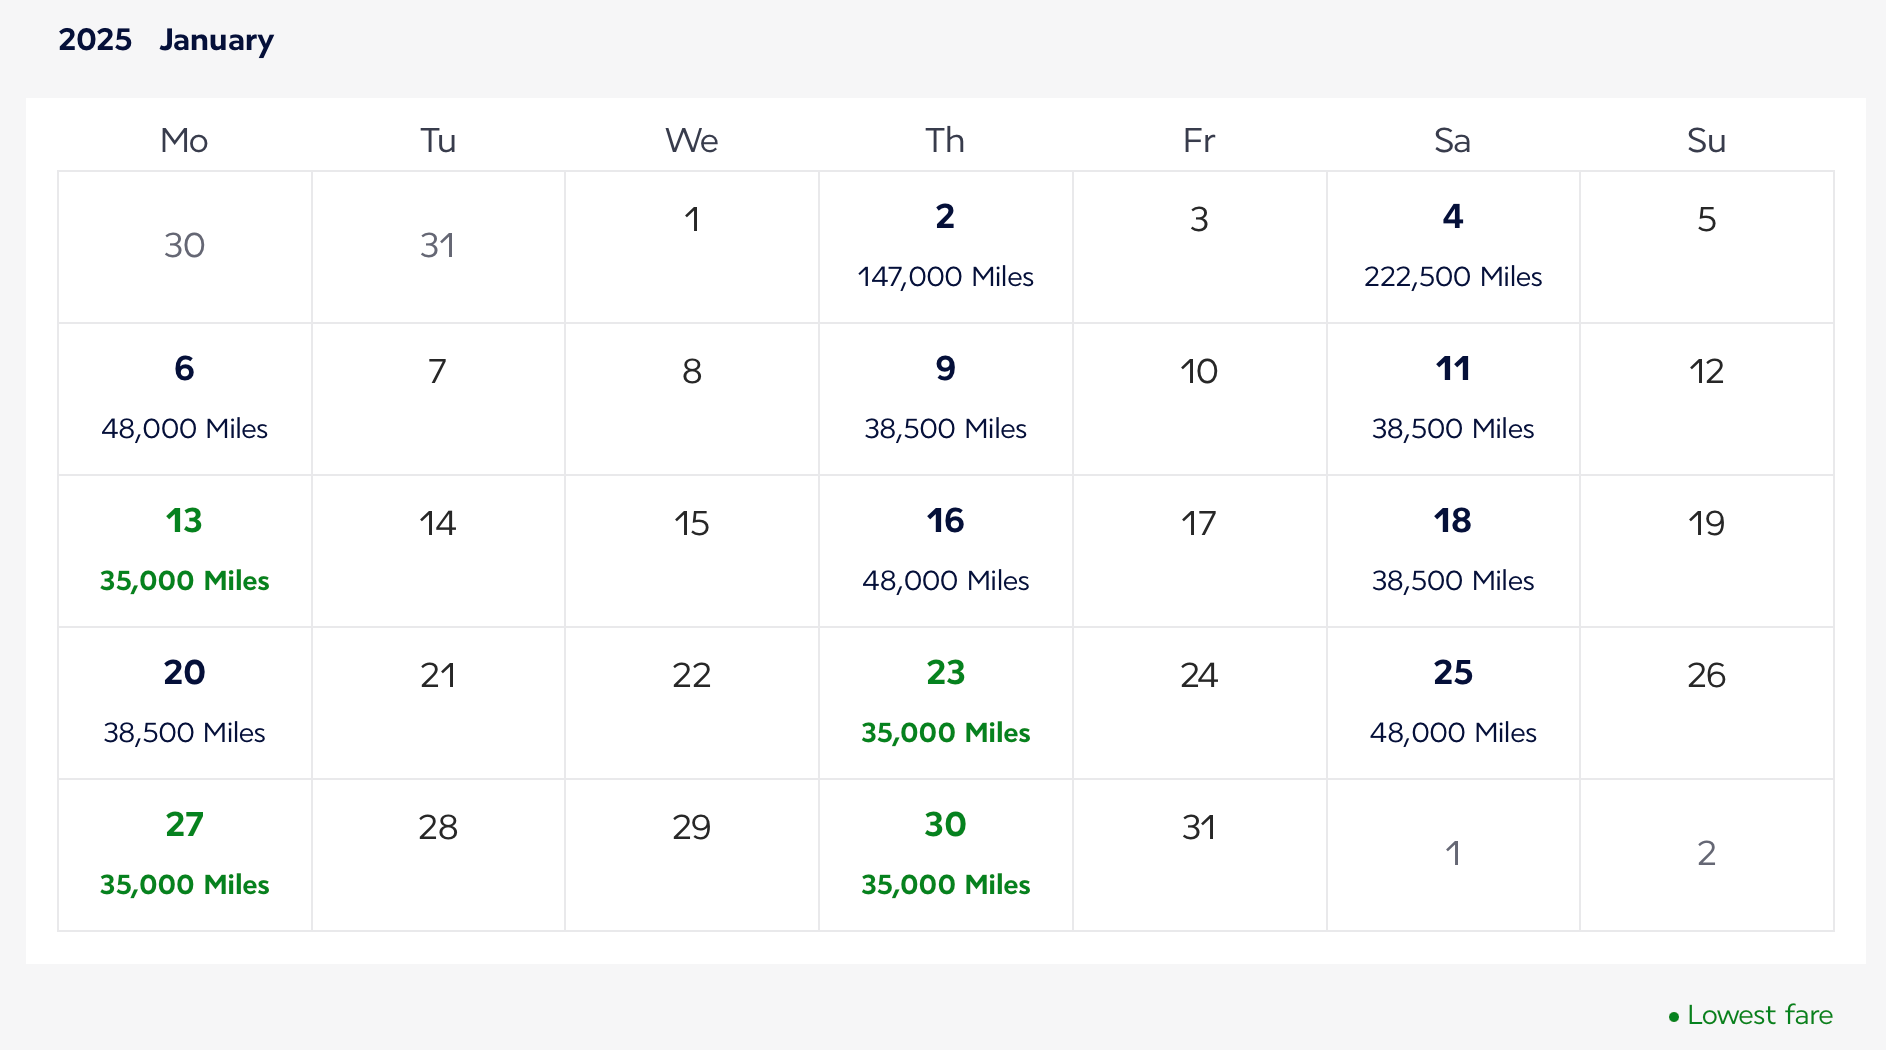Select Monday January 20 date

[185, 703]
